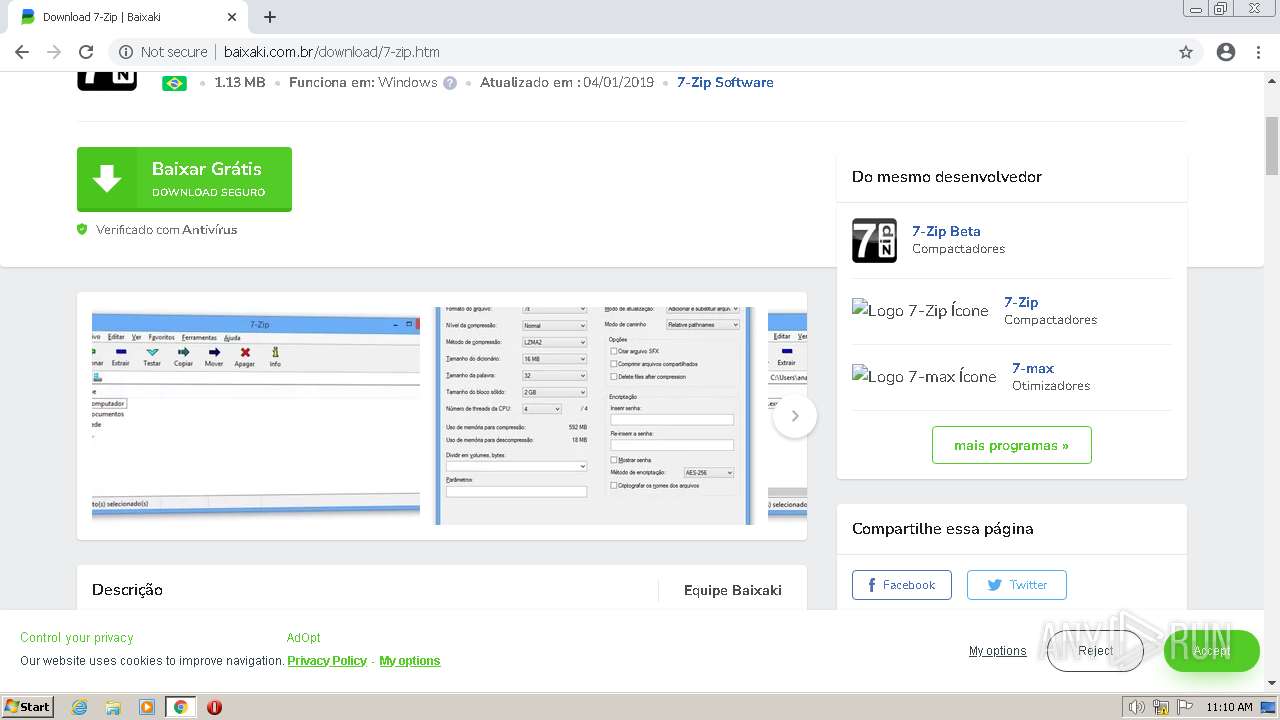Accept the cookies

point(1211,651)
